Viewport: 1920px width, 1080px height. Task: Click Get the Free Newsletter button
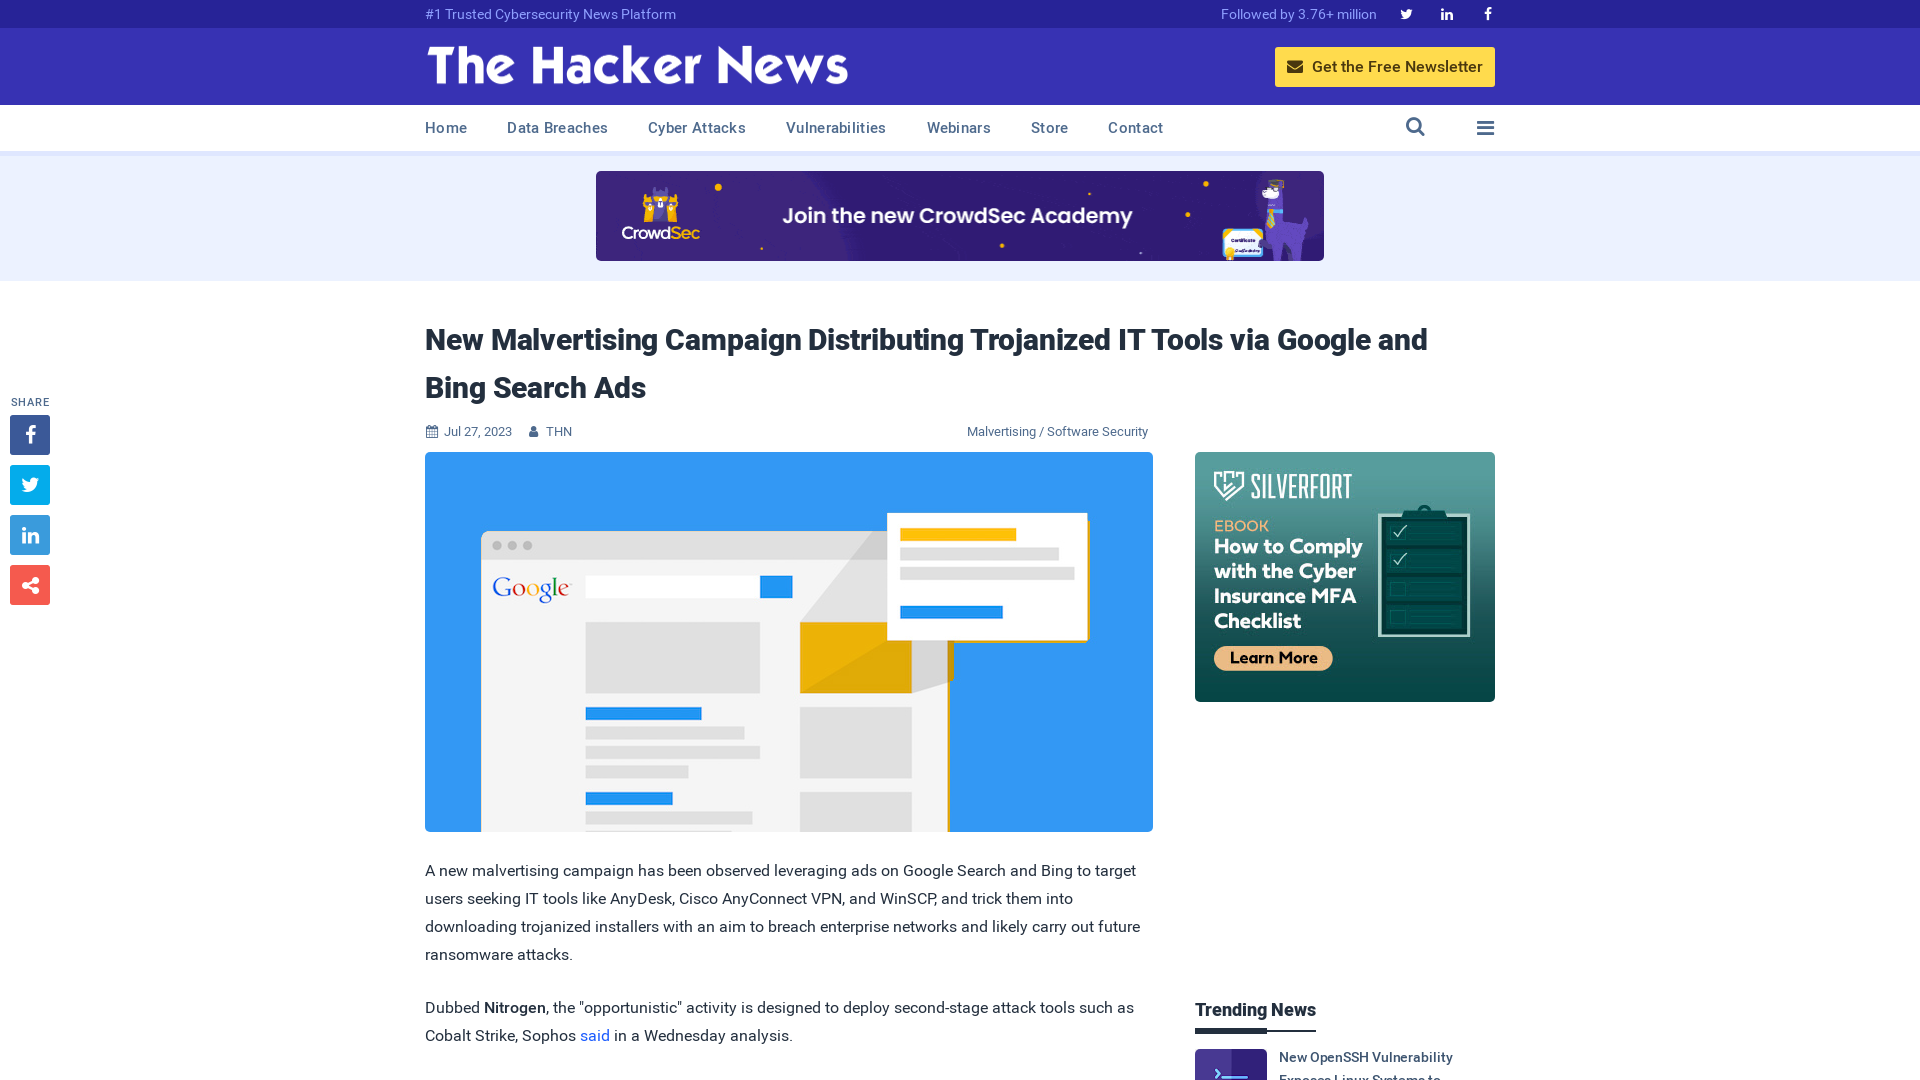coord(1385,66)
